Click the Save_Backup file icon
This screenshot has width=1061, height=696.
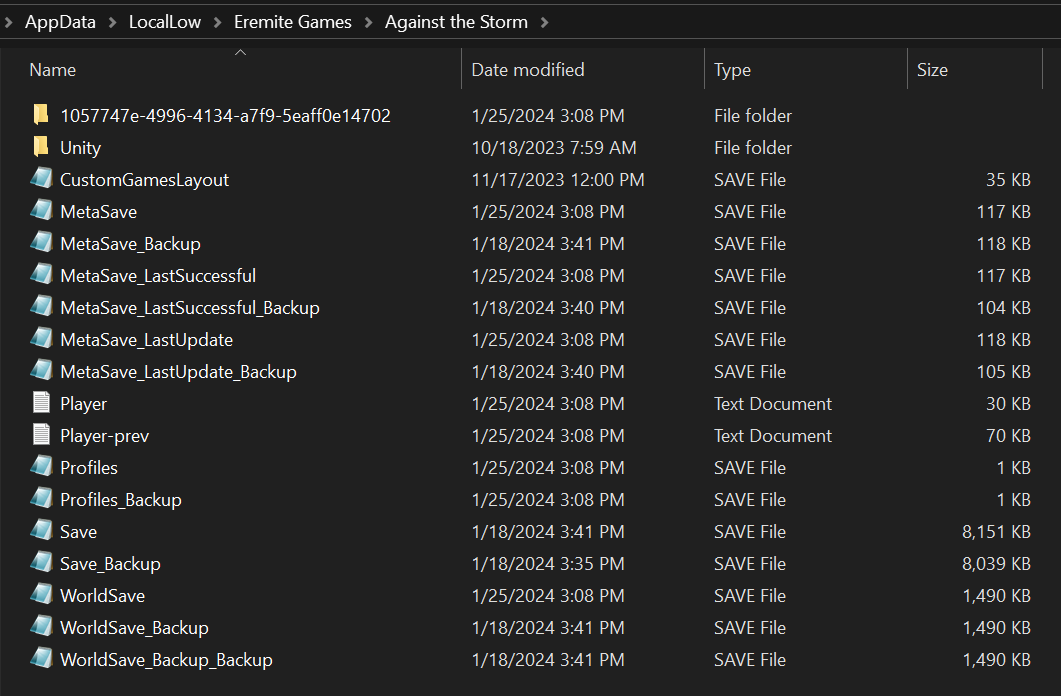[x=41, y=563]
